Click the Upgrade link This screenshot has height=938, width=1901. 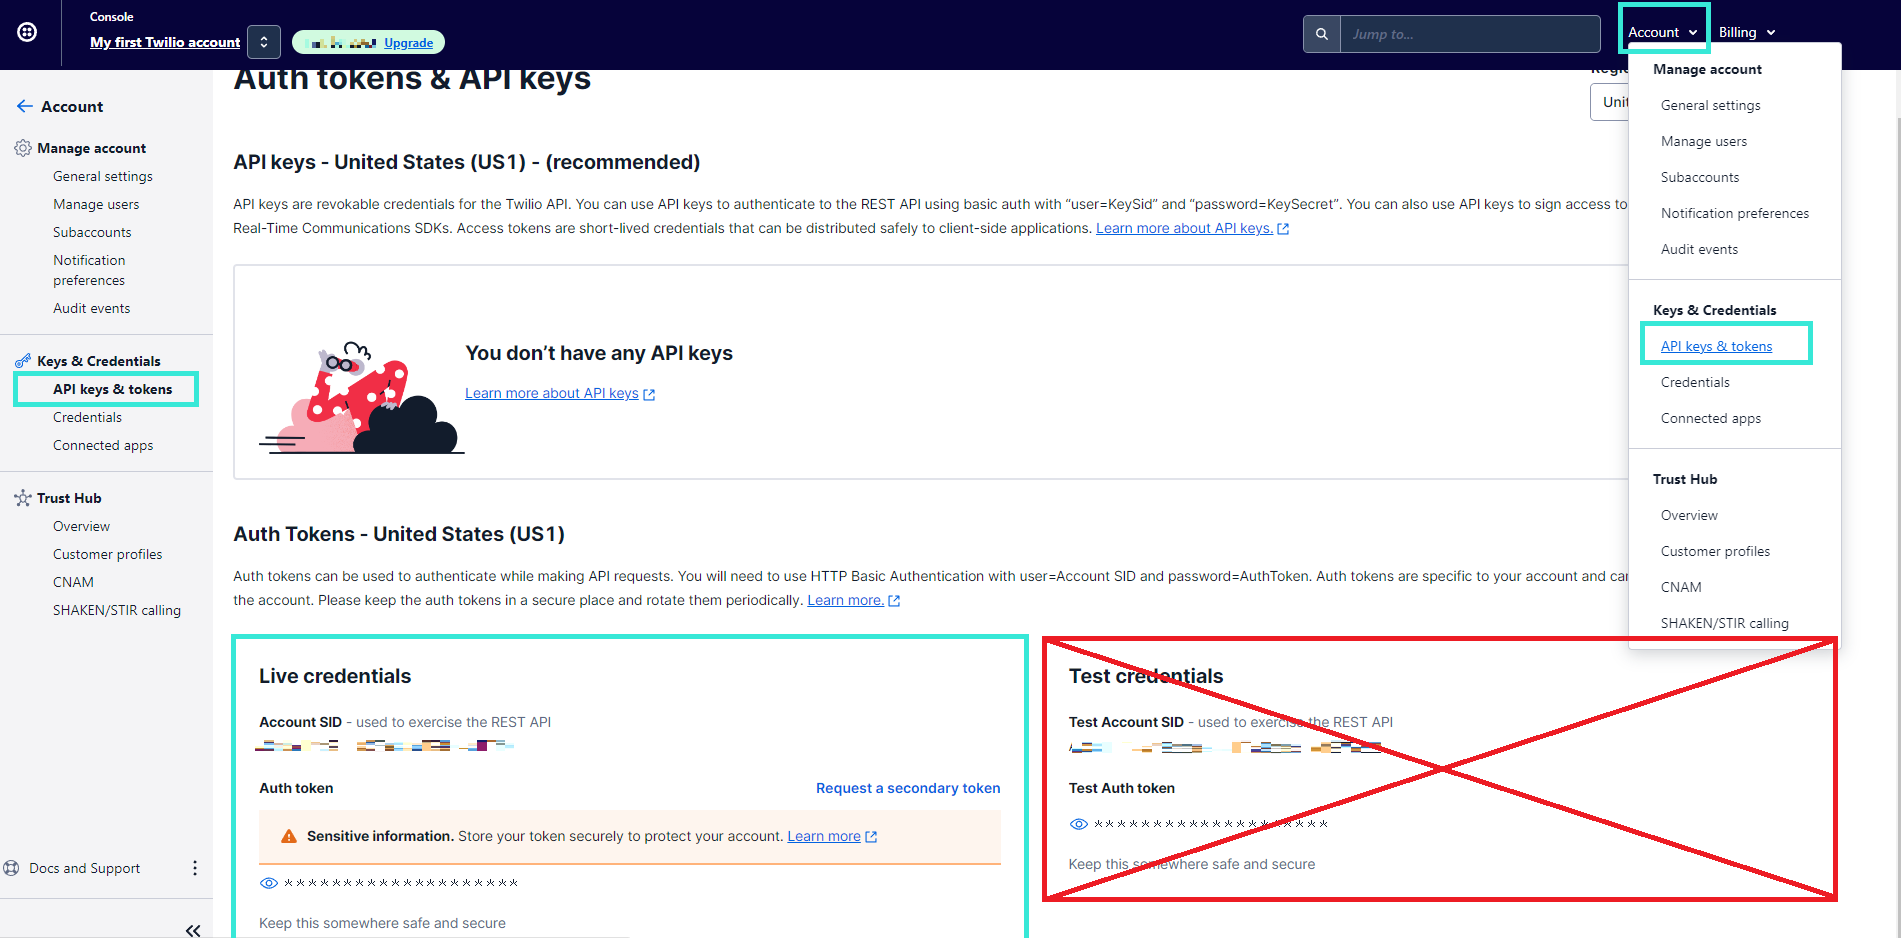pyautogui.click(x=408, y=43)
